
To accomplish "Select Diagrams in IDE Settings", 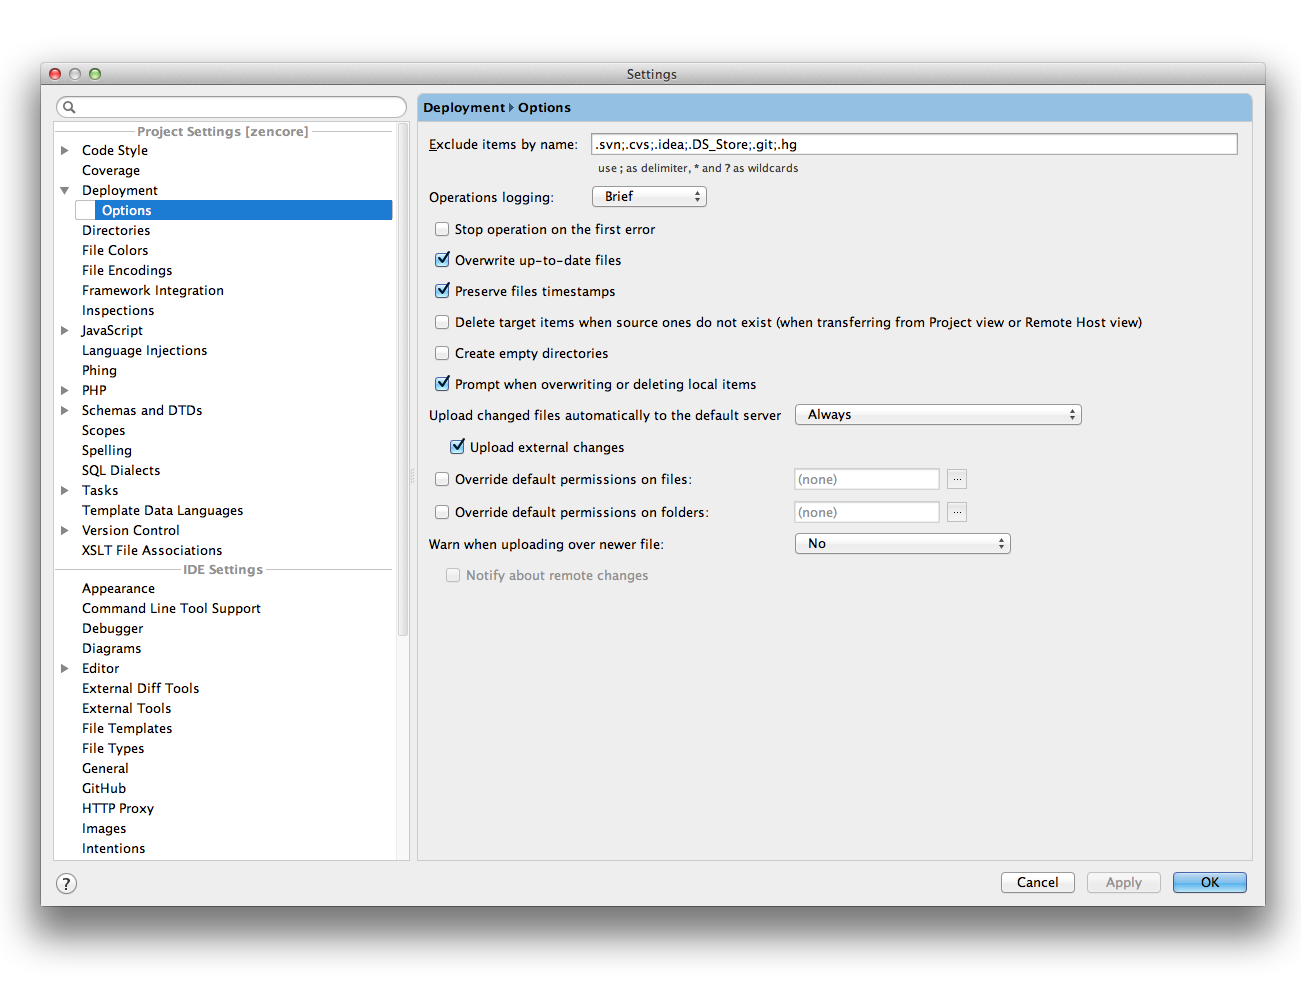I will (x=112, y=648).
